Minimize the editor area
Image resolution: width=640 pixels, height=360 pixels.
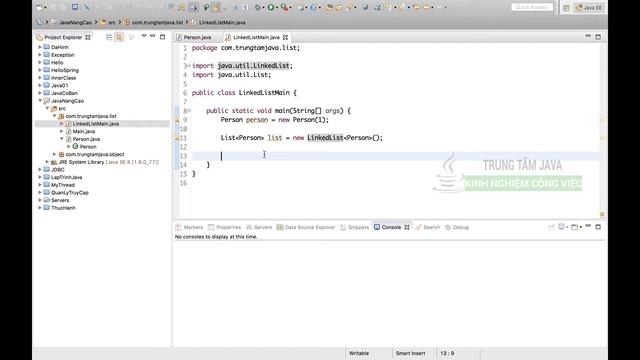(588, 36)
